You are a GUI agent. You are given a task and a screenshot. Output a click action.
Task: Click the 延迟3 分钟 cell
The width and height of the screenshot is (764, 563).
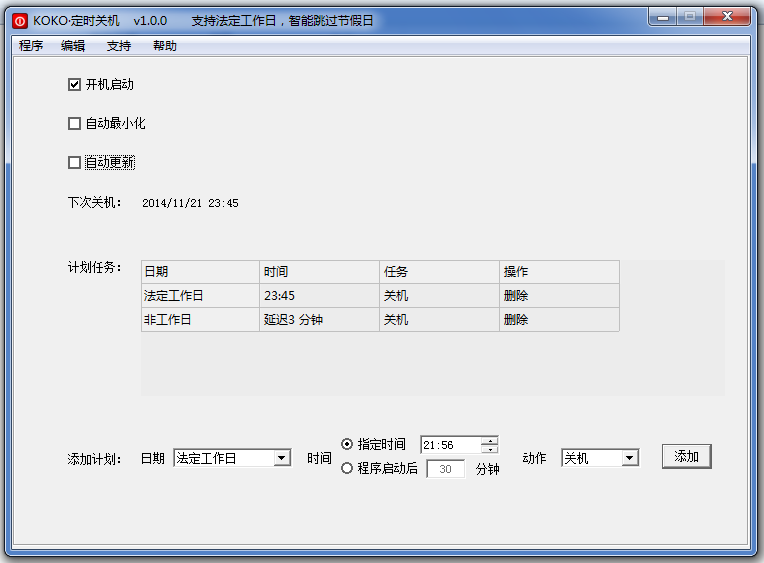click(320, 320)
